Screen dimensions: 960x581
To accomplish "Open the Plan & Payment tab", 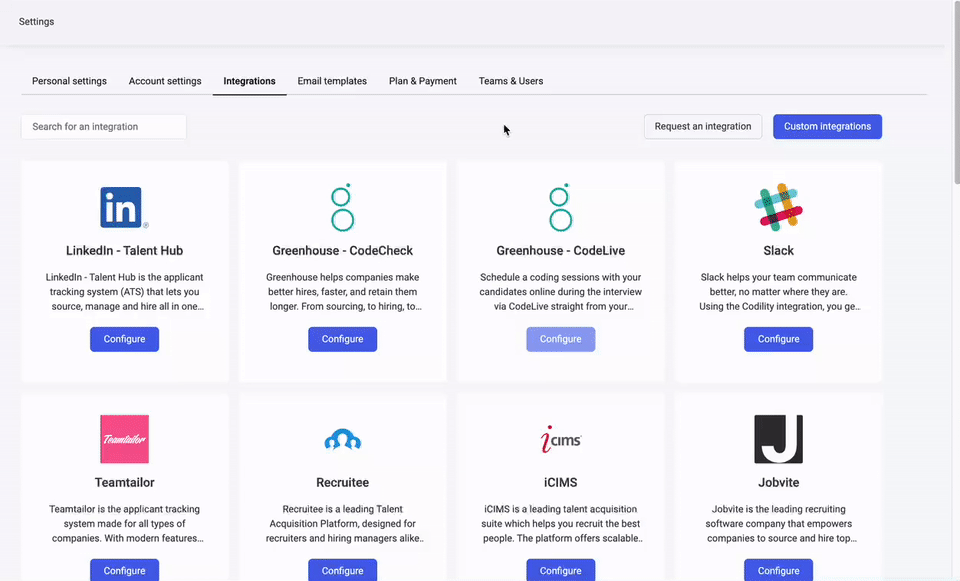I will [x=422, y=81].
